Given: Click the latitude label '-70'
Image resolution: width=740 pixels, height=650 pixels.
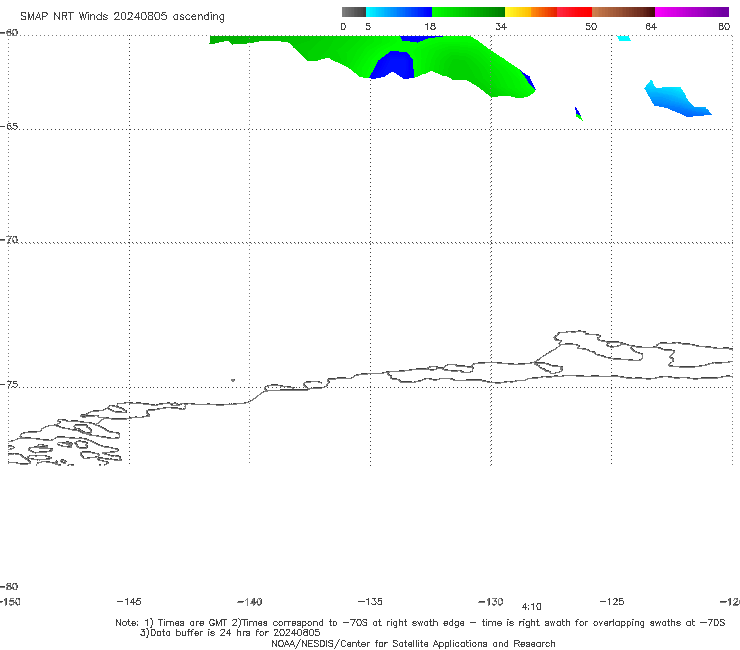Looking at the screenshot, I should [x=9, y=239].
